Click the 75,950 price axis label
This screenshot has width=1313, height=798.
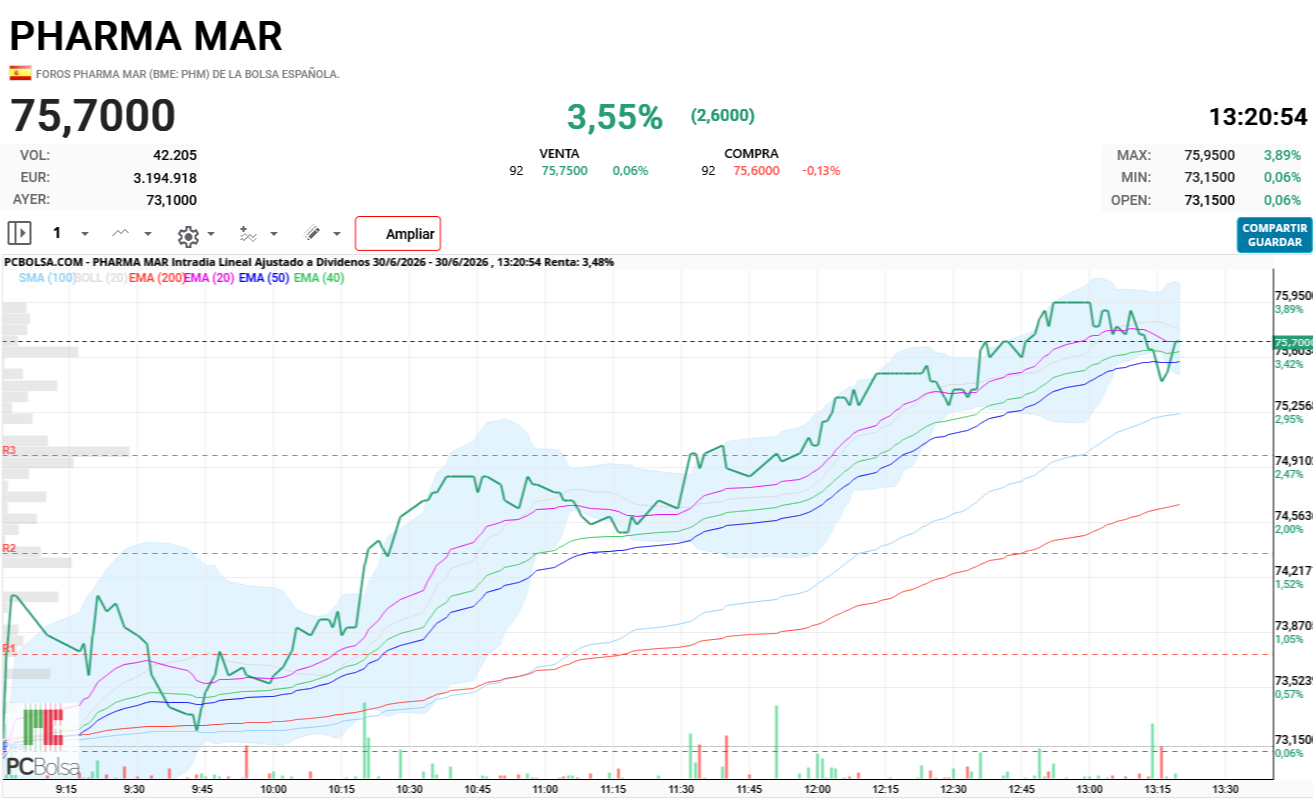[x=1293, y=296]
